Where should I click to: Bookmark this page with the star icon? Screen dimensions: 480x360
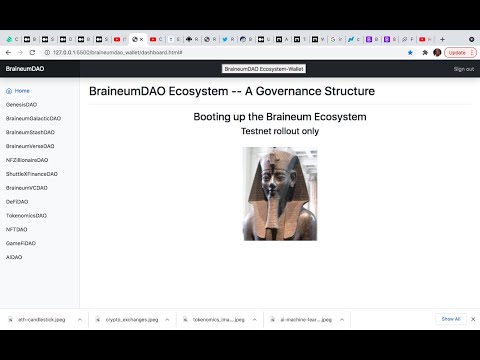click(x=410, y=53)
